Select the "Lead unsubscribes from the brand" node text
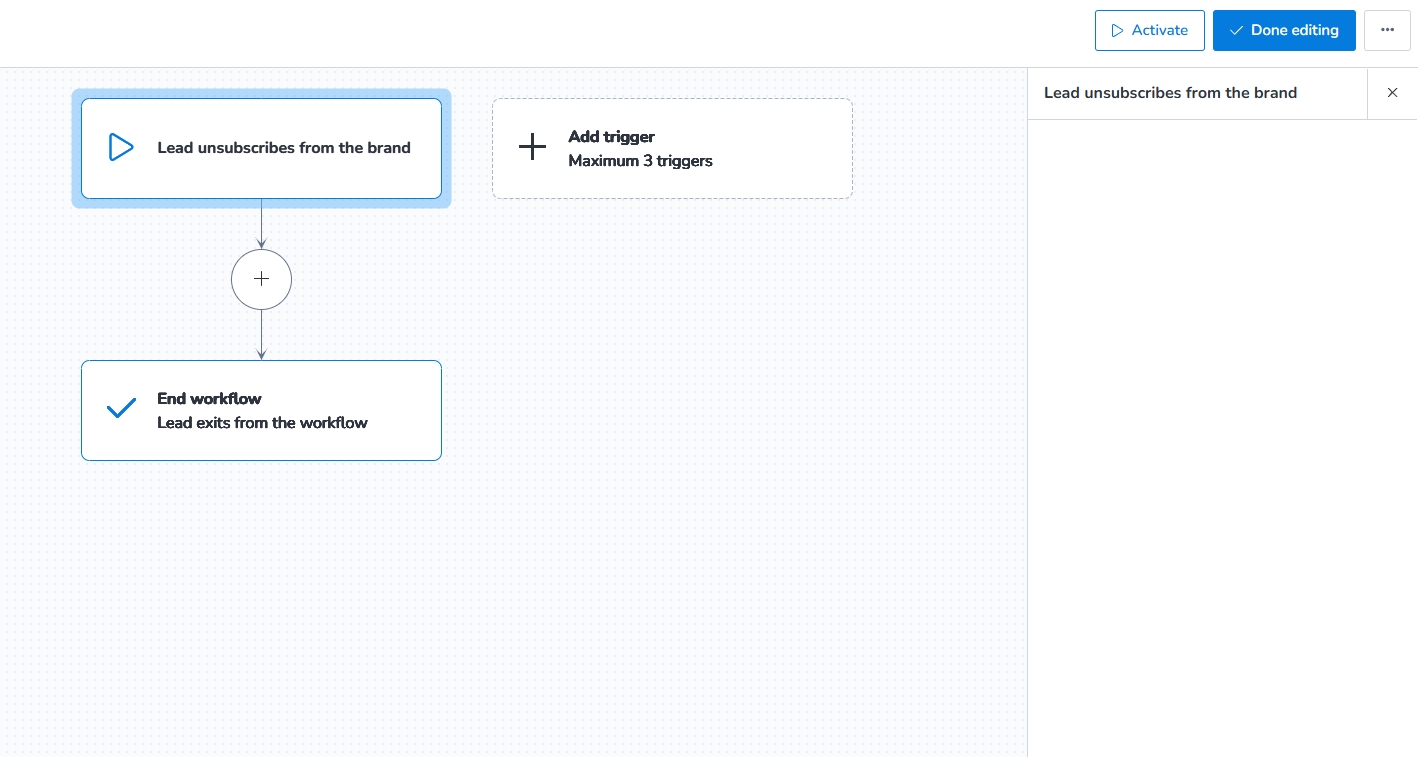Image resolution: width=1418 pixels, height=757 pixels. pos(284,148)
